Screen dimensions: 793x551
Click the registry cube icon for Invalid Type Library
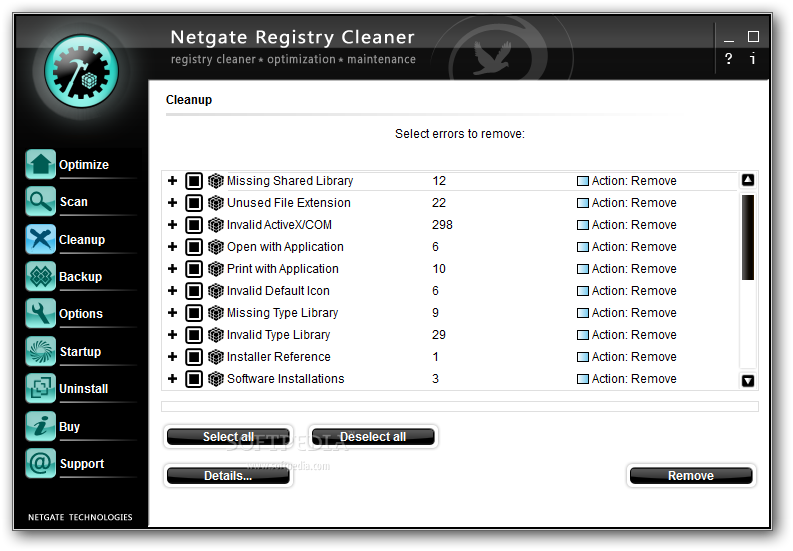[x=216, y=335]
